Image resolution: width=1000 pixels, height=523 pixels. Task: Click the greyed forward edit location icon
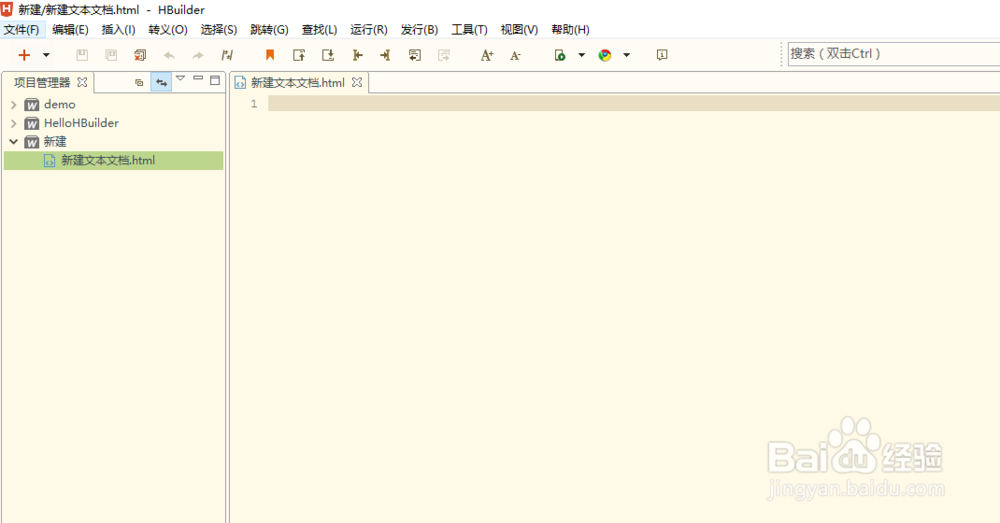[x=444, y=55]
